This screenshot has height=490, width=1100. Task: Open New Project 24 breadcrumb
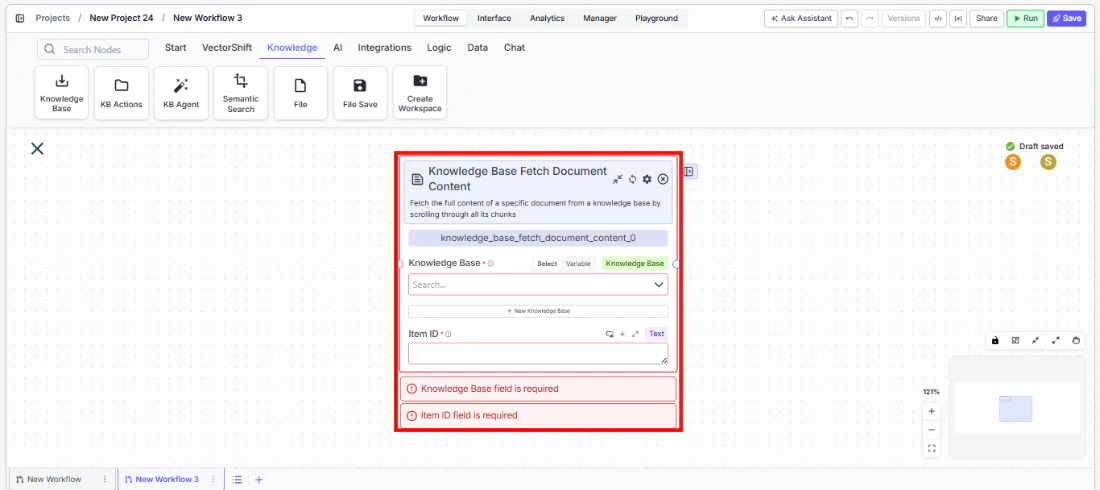coord(121,18)
